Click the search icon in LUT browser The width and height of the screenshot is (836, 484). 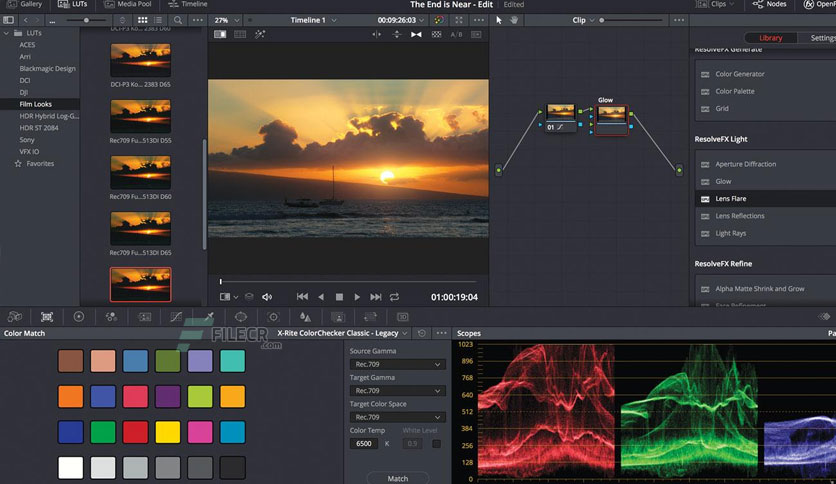(x=178, y=20)
